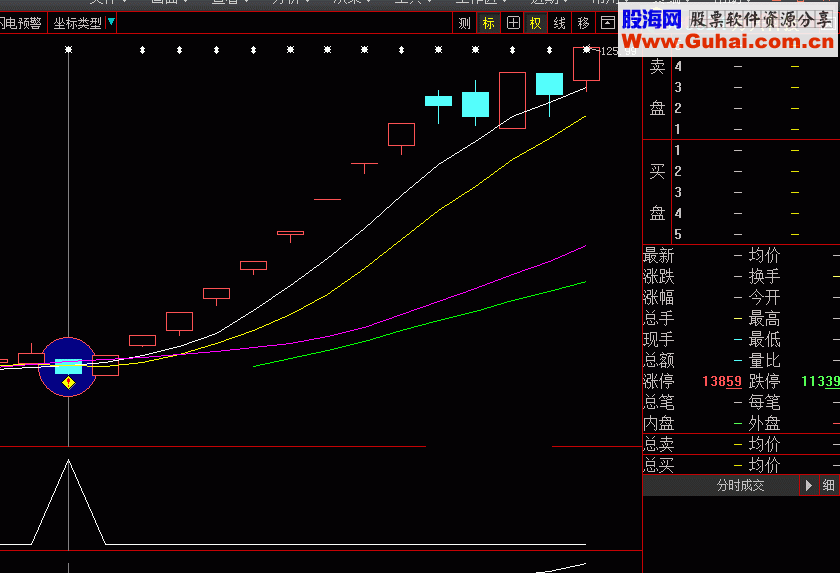Click the 总笔 total trades label
The height and width of the screenshot is (573, 840).
point(658,402)
